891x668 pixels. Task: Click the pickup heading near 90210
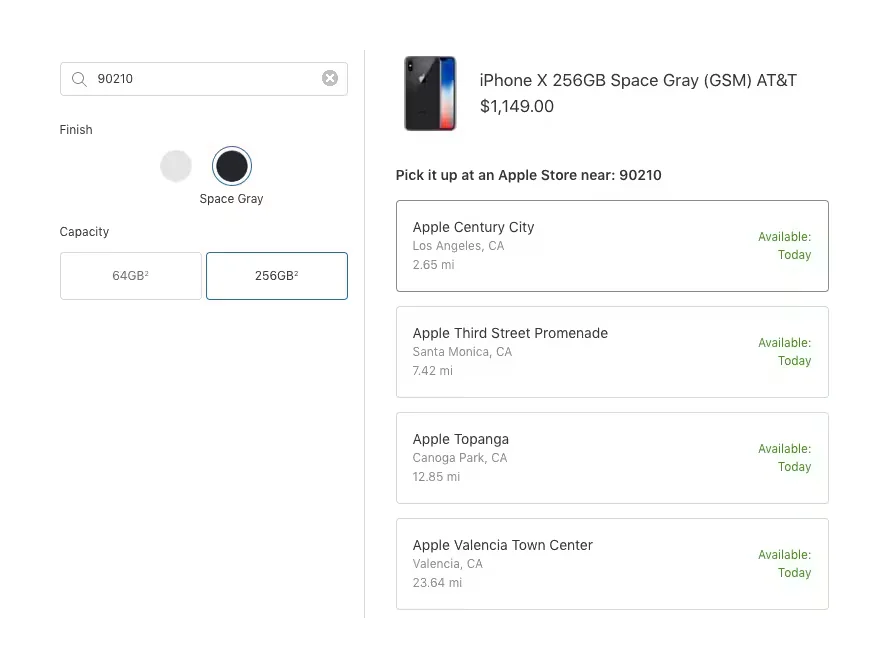point(528,175)
